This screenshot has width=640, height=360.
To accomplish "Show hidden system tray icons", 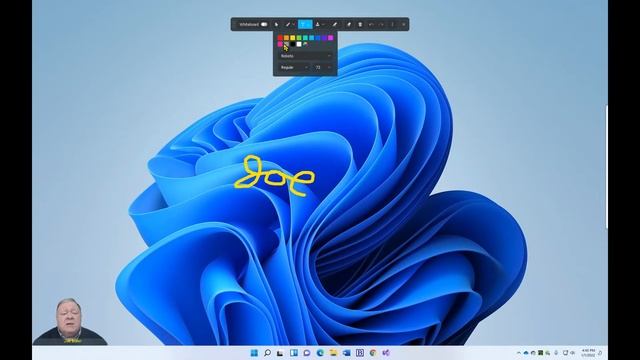I will (x=519, y=353).
